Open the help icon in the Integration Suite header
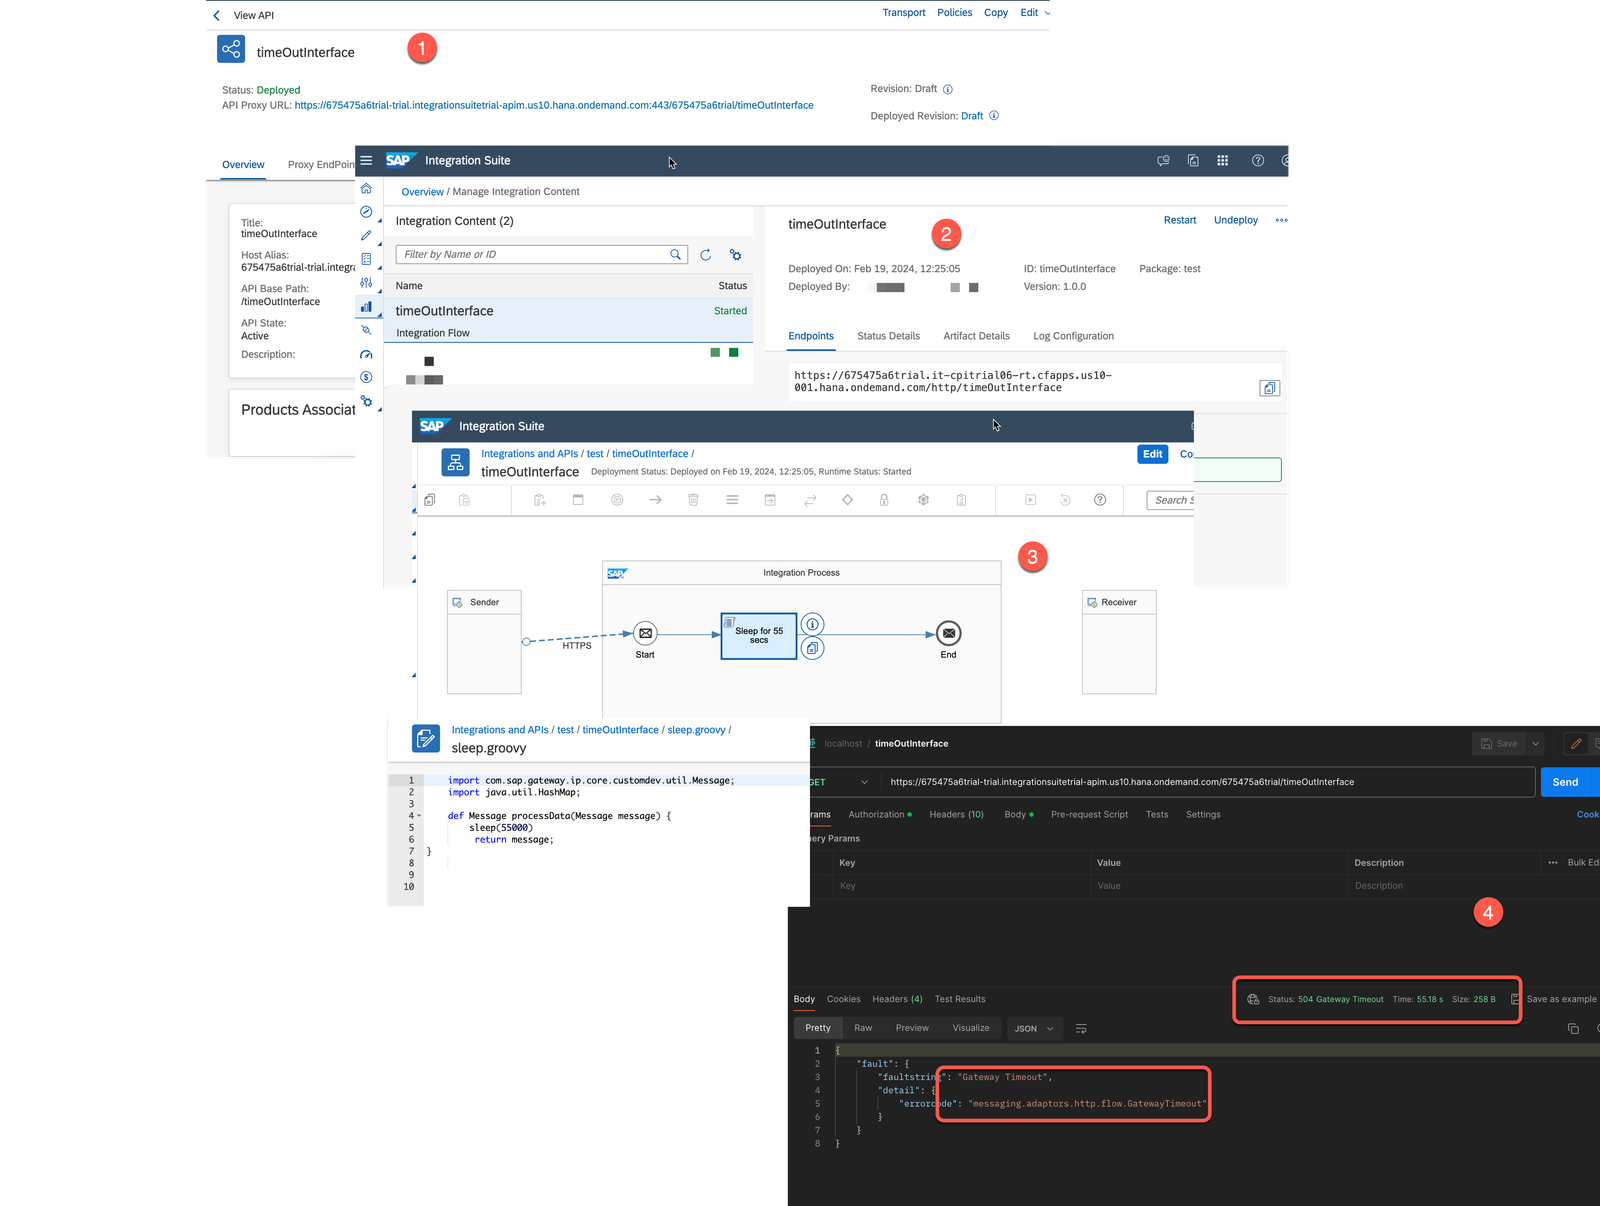The image size is (1600, 1206). [x=1258, y=160]
